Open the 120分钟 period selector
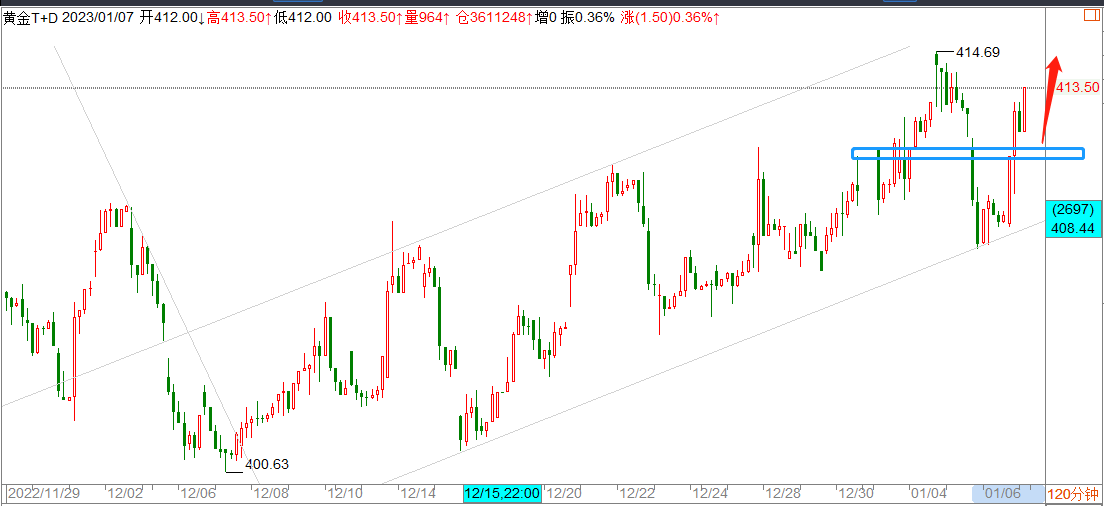 tap(1074, 494)
